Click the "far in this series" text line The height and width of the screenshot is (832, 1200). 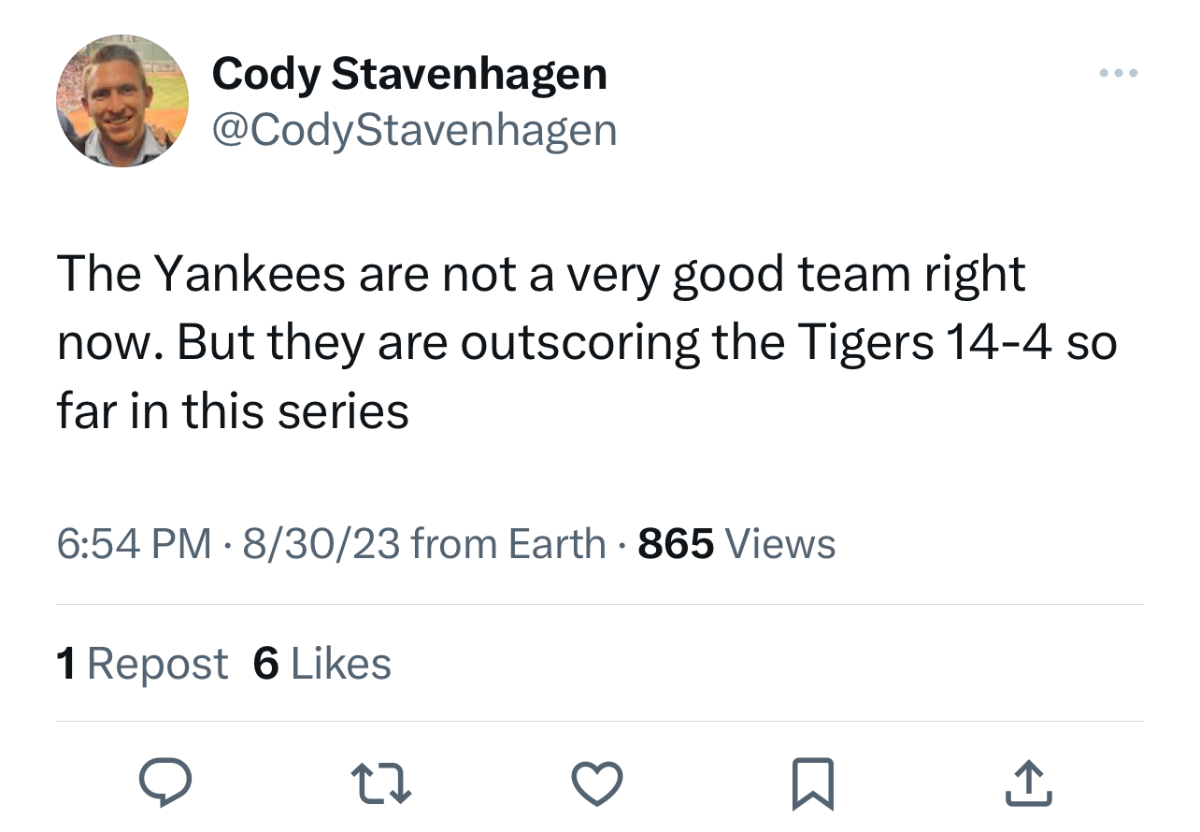click(x=233, y=410)
